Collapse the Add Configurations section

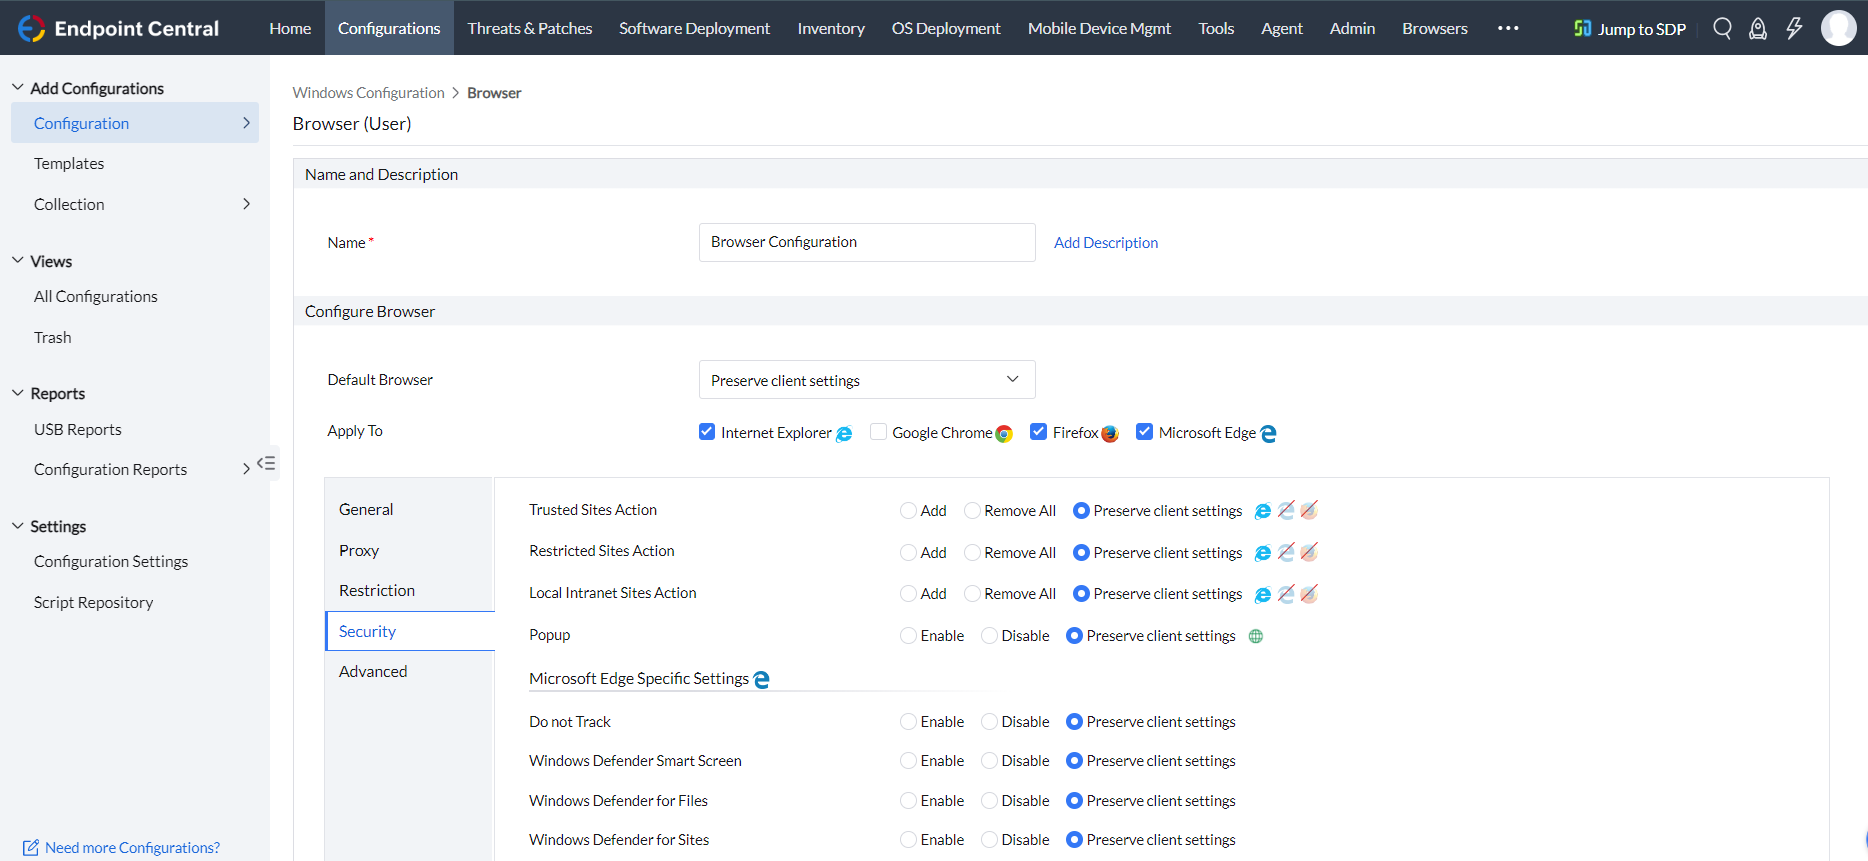(18, 88)
